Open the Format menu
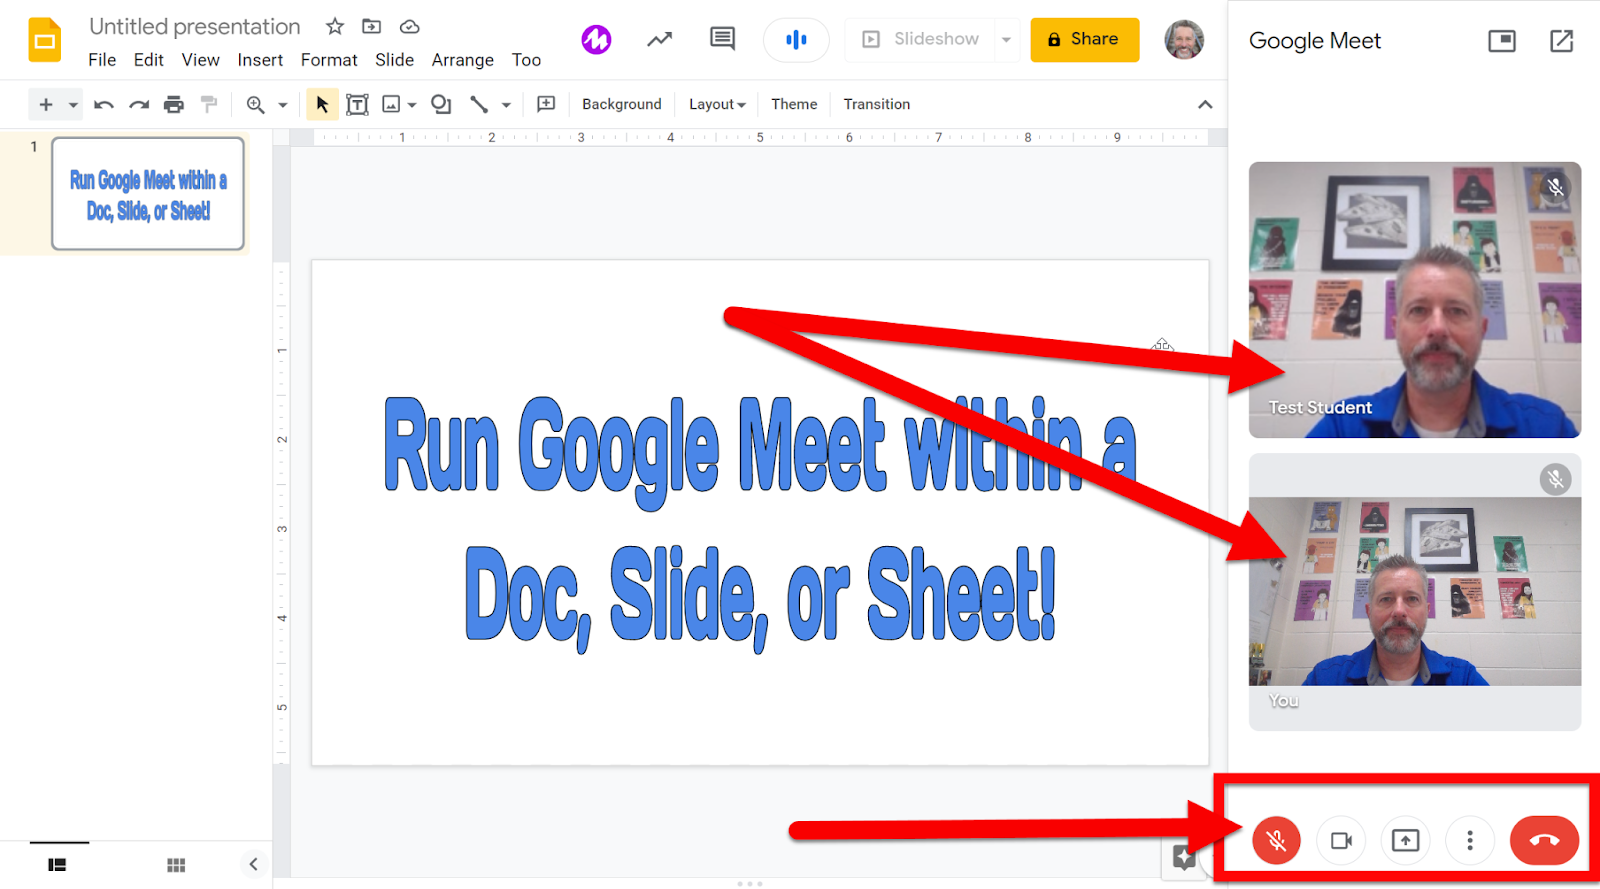The width and height of the screenshot is (1600, 889). point(329,60)
